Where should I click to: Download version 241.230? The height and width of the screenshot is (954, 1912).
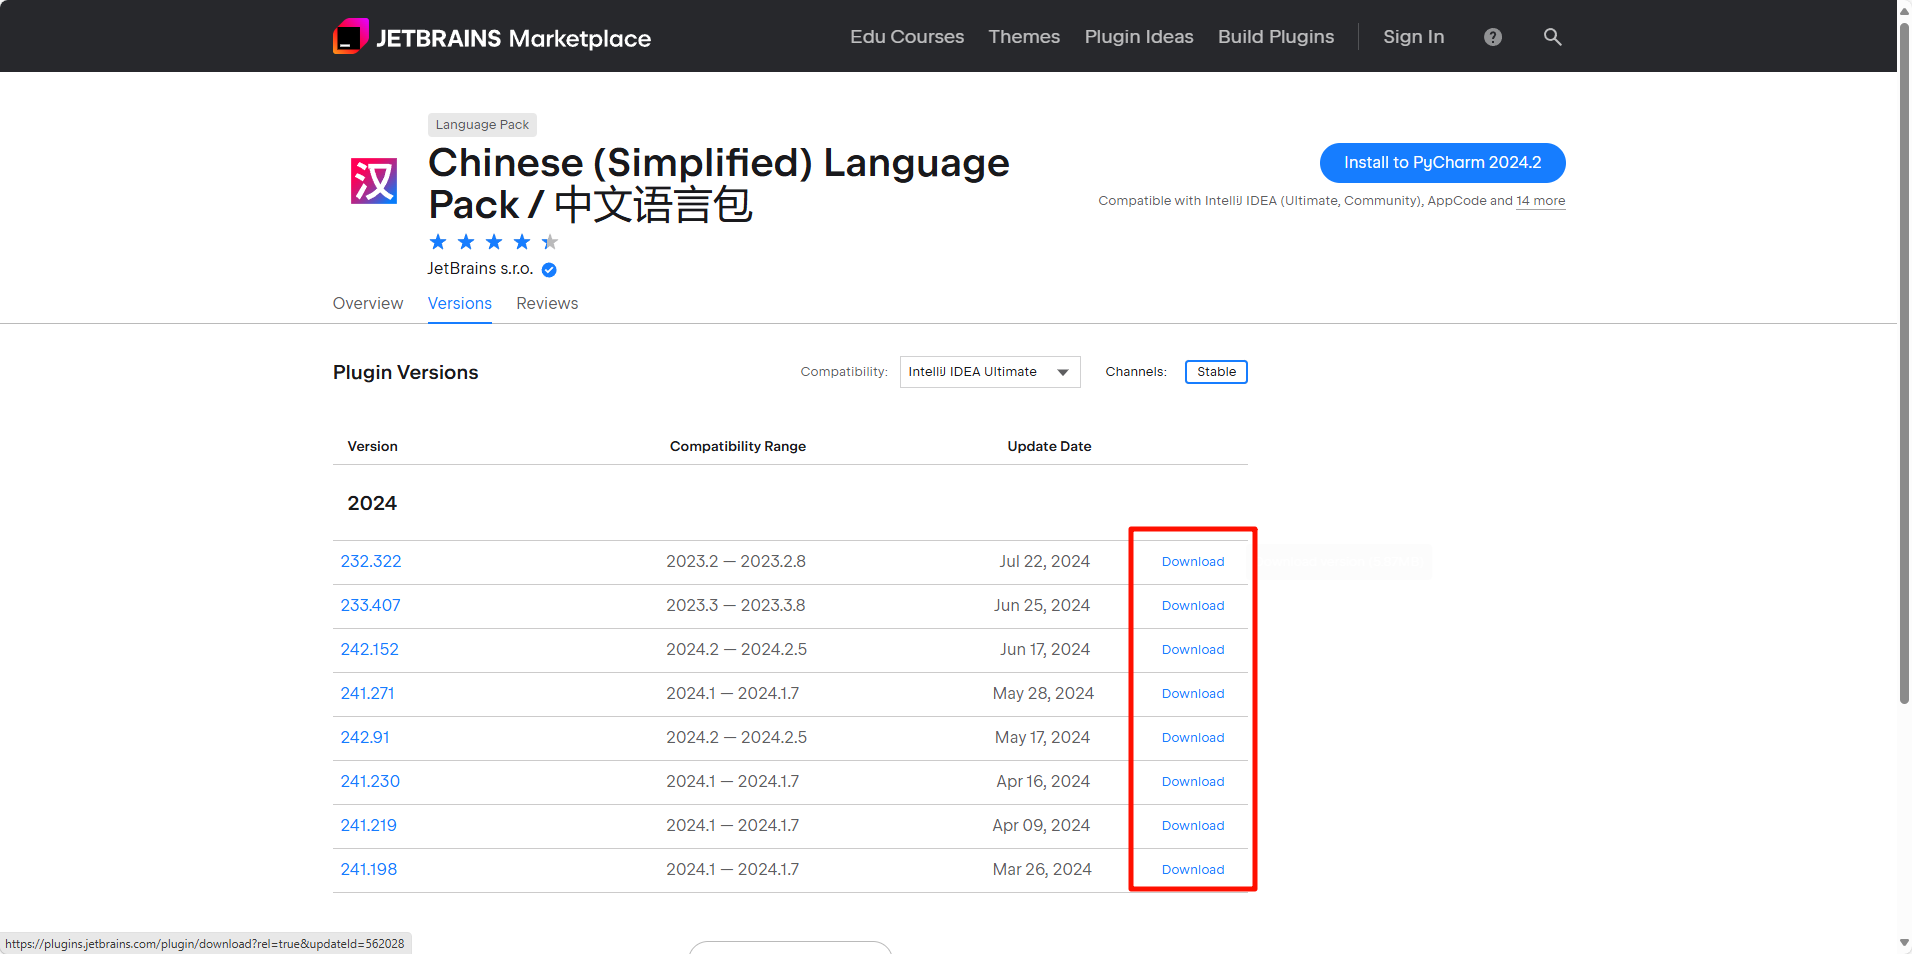click(x=1193, y=782)
